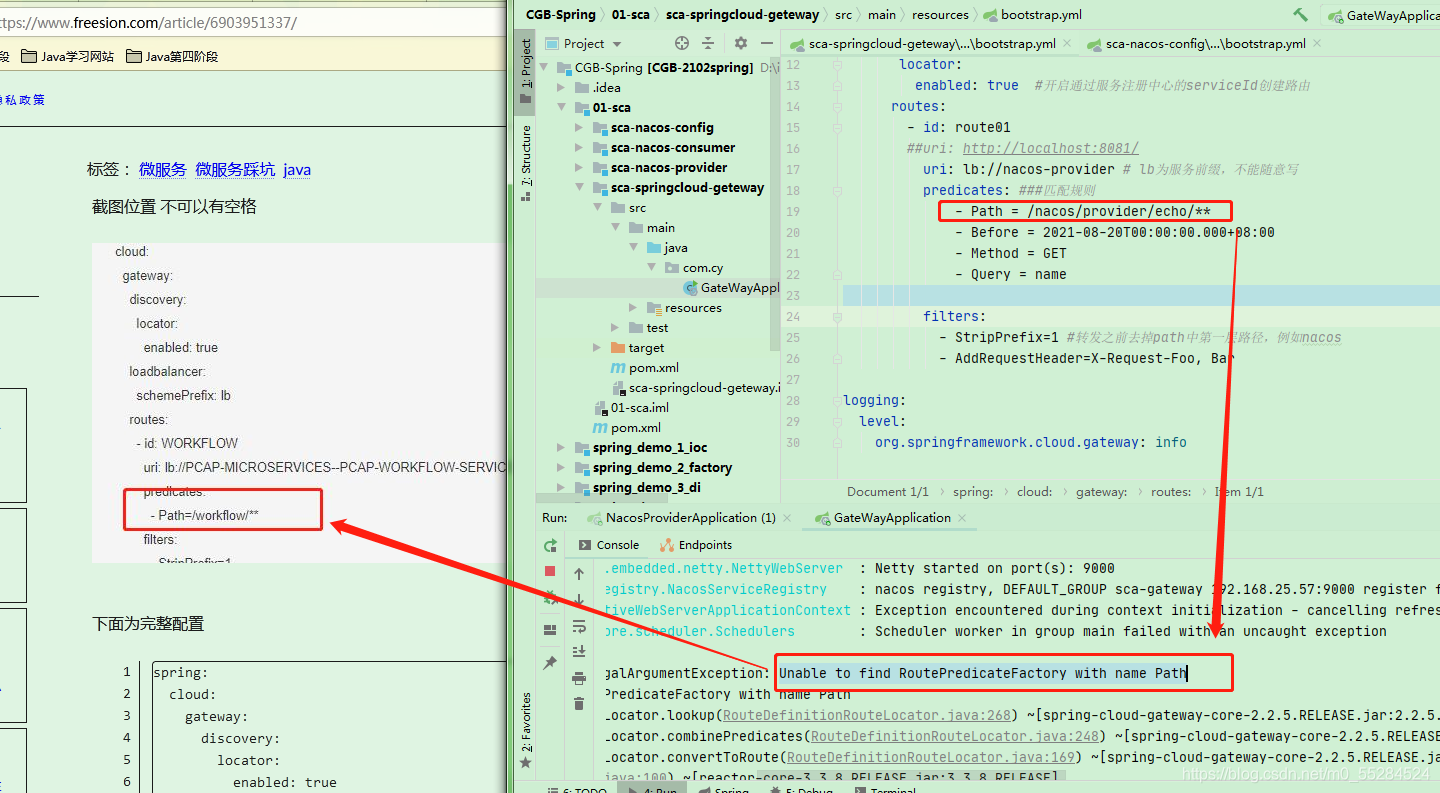Open the Console tab in Run panel
Viewport: 1440px width, 793px height.
(609, 545)
